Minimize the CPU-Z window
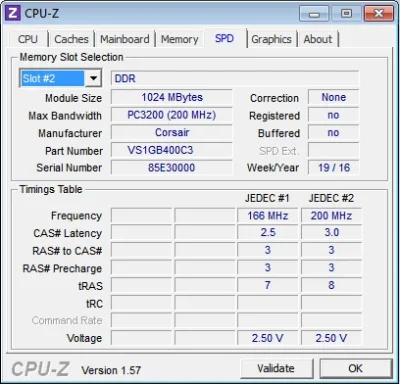 tap(314, 14)
